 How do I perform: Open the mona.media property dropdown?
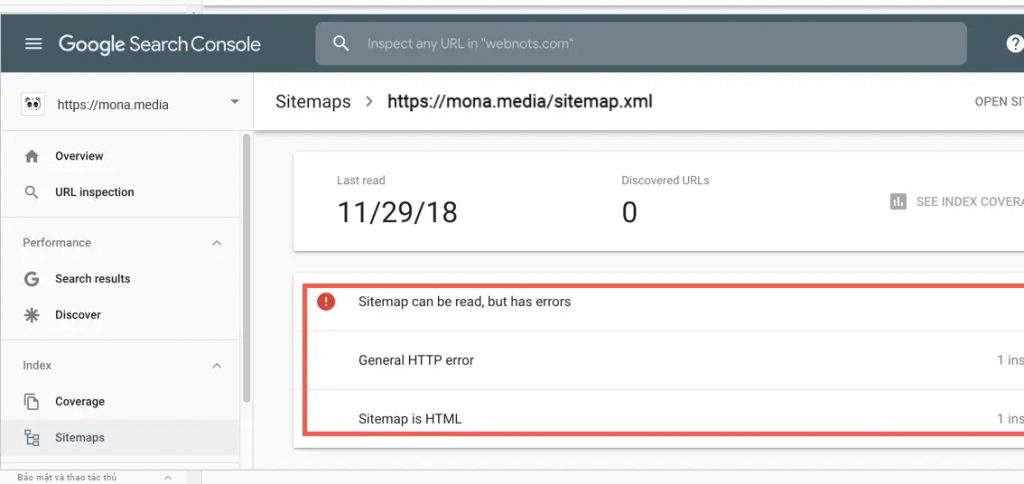234,102
